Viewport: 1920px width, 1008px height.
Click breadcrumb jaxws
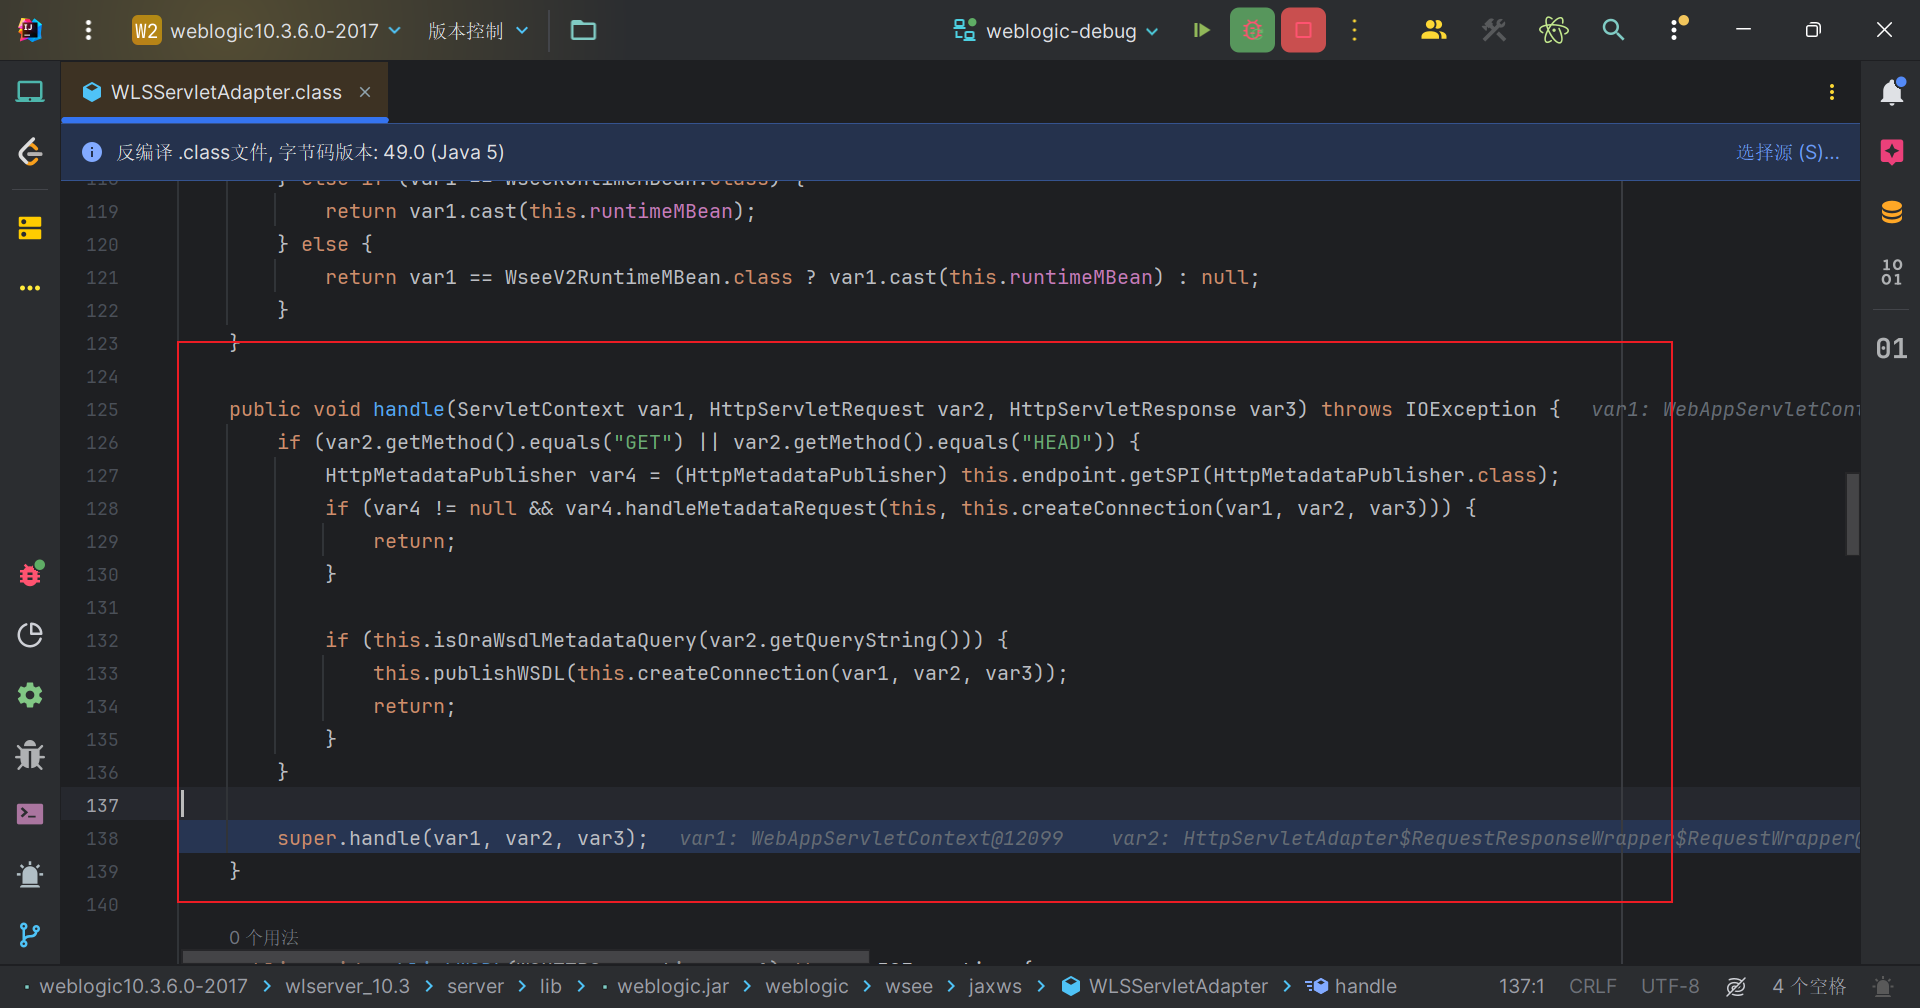click(995, 986)
